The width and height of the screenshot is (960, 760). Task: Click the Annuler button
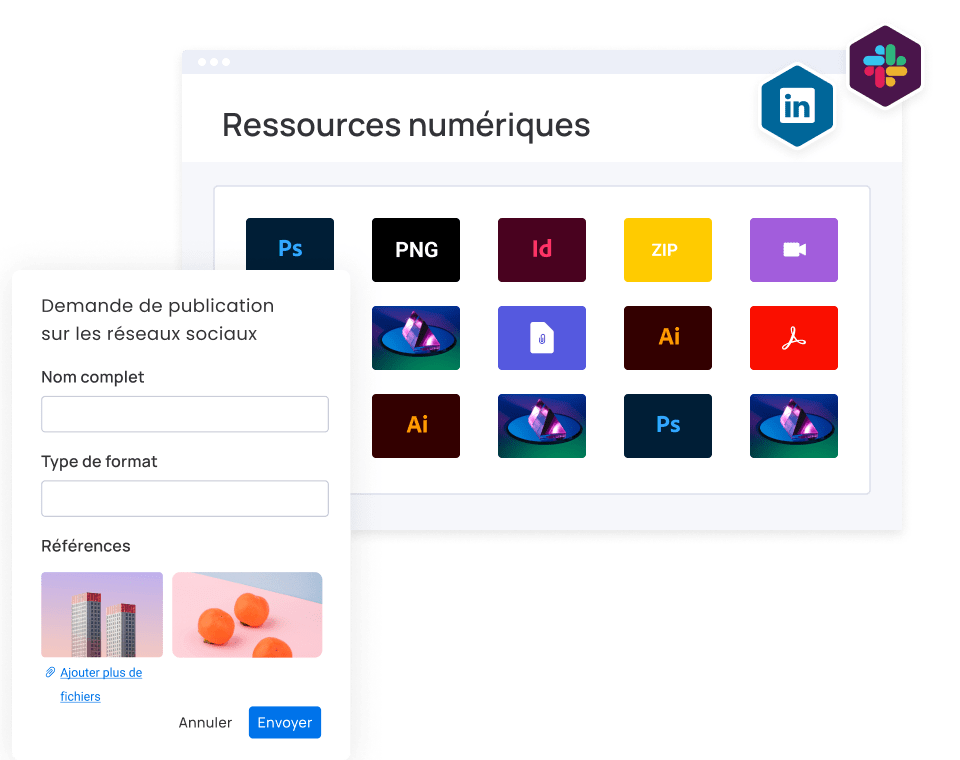point(205,723)
